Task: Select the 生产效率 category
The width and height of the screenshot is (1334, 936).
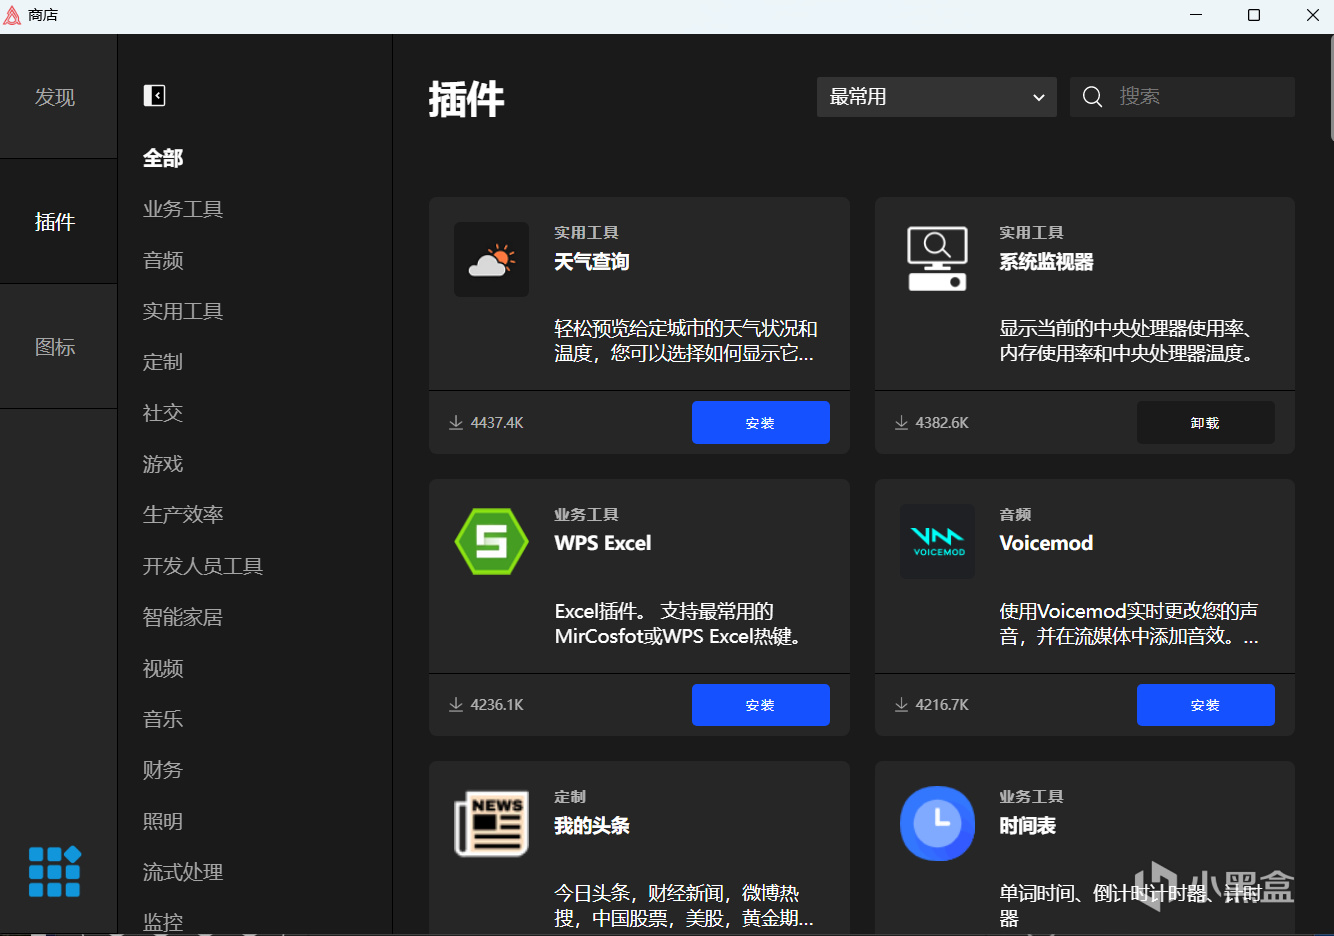Action: (x=183, y=515)
